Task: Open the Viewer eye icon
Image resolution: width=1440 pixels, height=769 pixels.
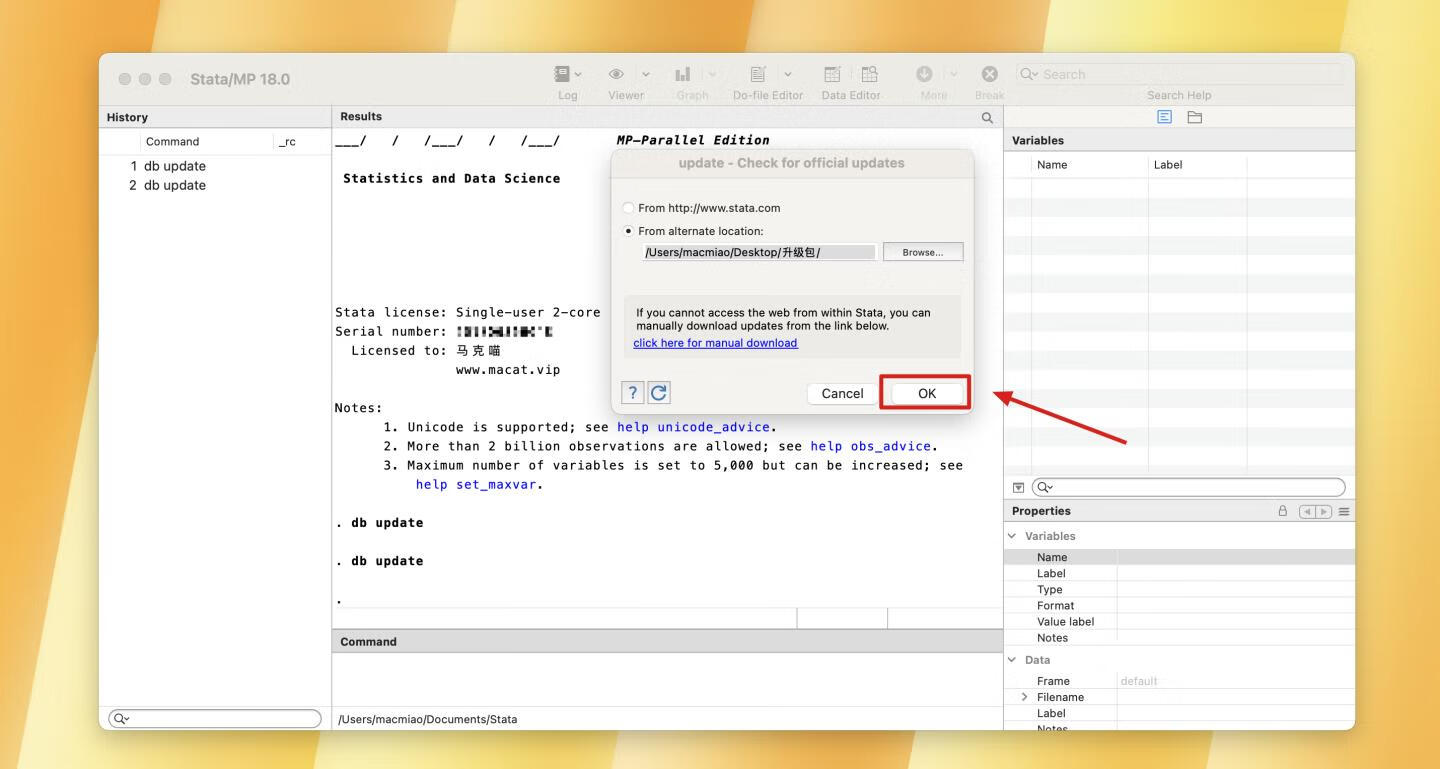Action: 617,74
